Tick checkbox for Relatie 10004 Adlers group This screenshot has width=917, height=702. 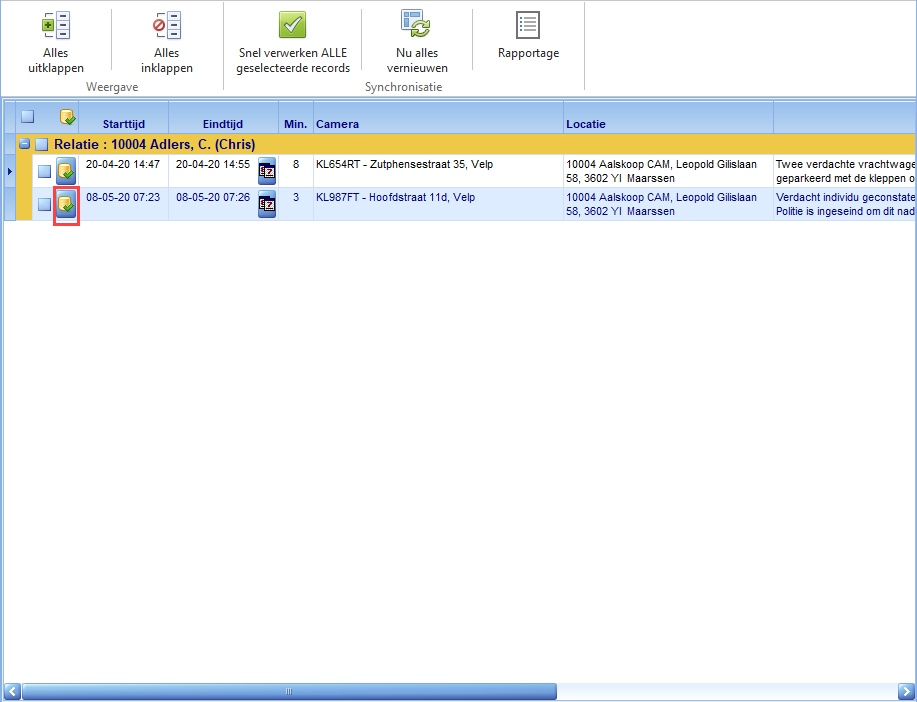tap(42, 144)
